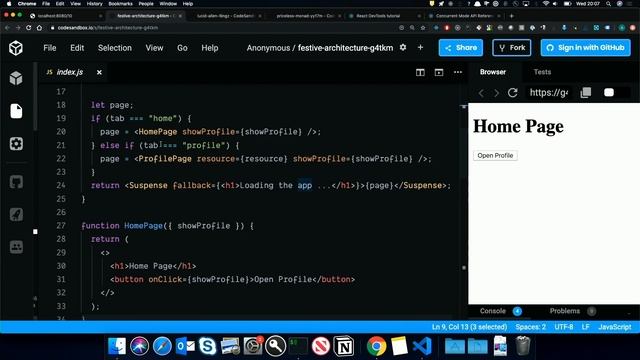
Task: Open the Selection menu in CodeSandbox
Action: pyautogui.click(x=115, y=48)
